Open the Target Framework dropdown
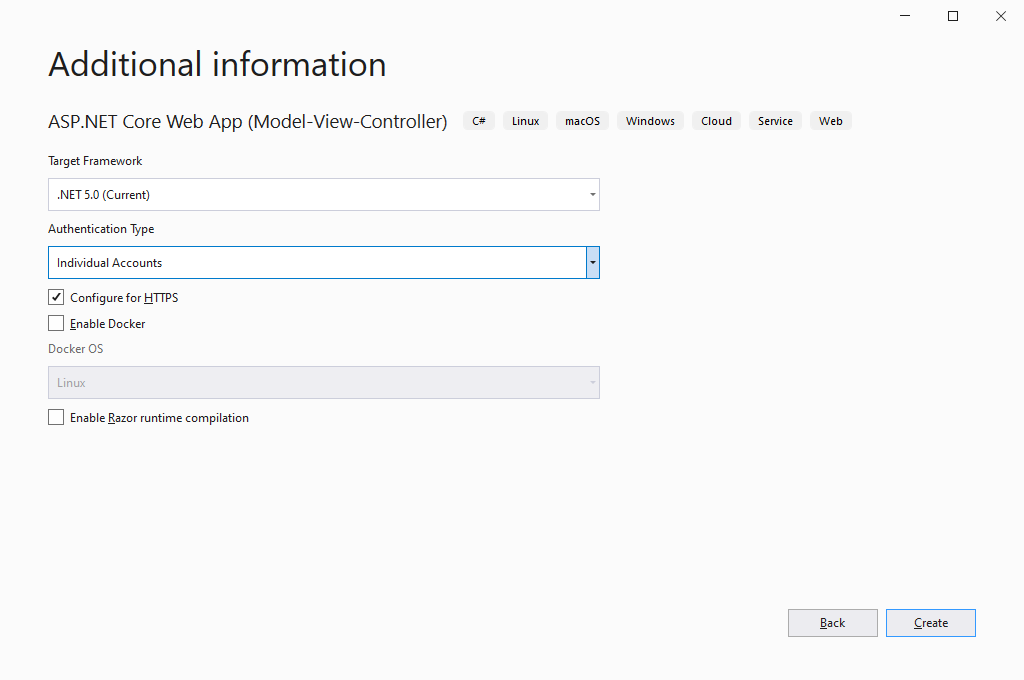1024x680 pixels. (x=324, y=195)
